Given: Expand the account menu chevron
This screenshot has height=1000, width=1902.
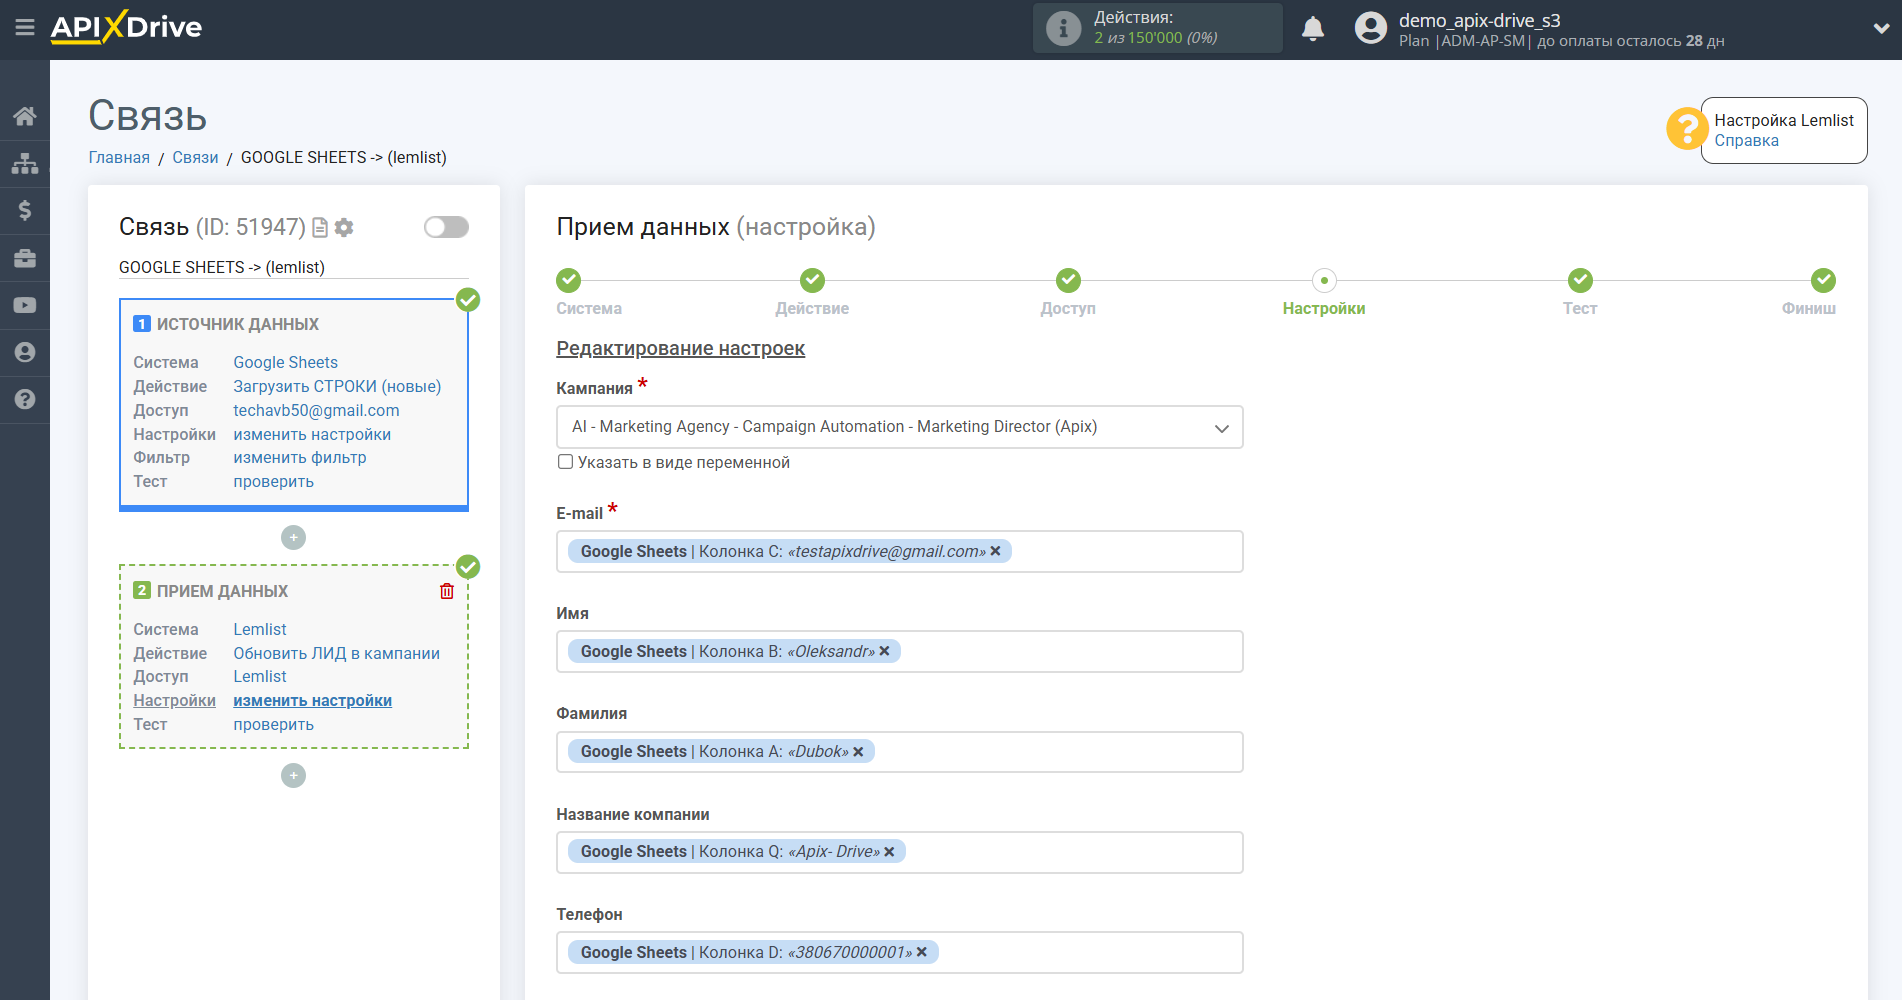Looking at the screenshot, I should click(x=1881, y=29).
